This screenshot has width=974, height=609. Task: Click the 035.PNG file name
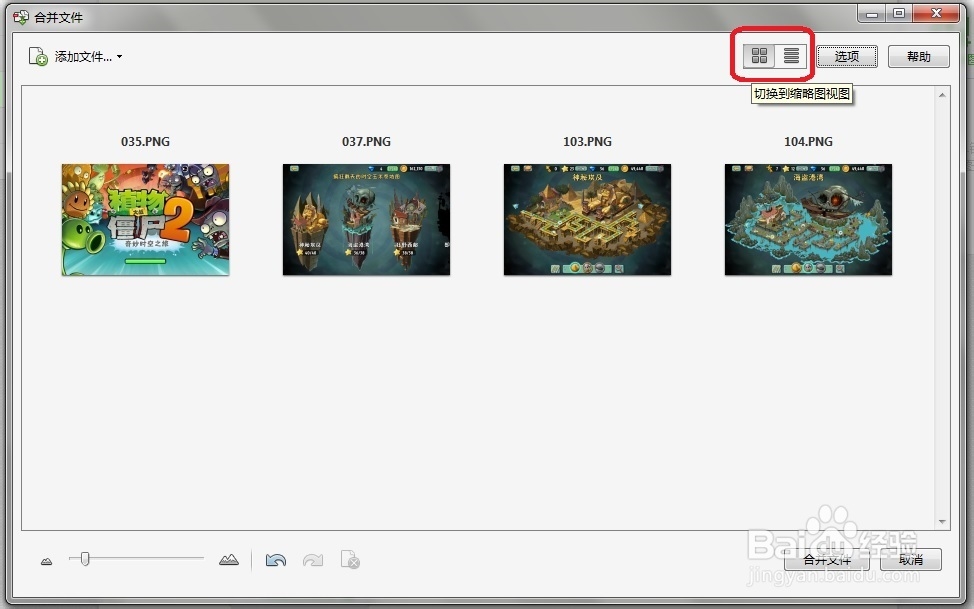145,142
